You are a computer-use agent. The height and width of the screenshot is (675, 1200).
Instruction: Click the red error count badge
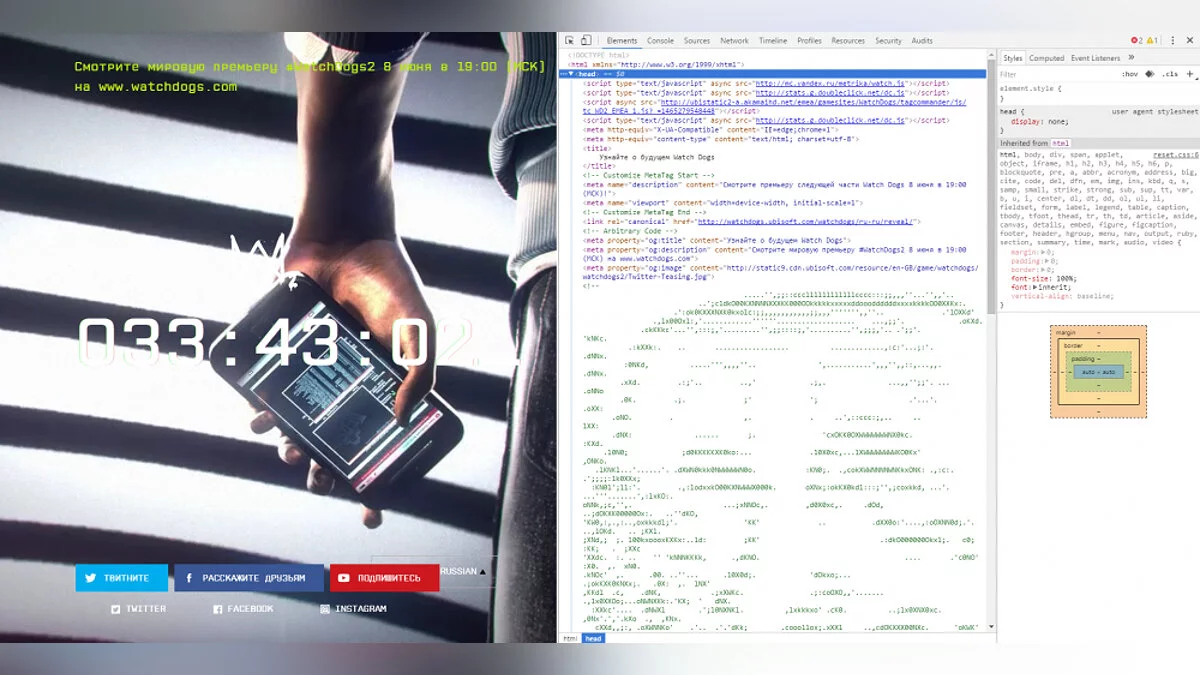tap(1137, 41)
